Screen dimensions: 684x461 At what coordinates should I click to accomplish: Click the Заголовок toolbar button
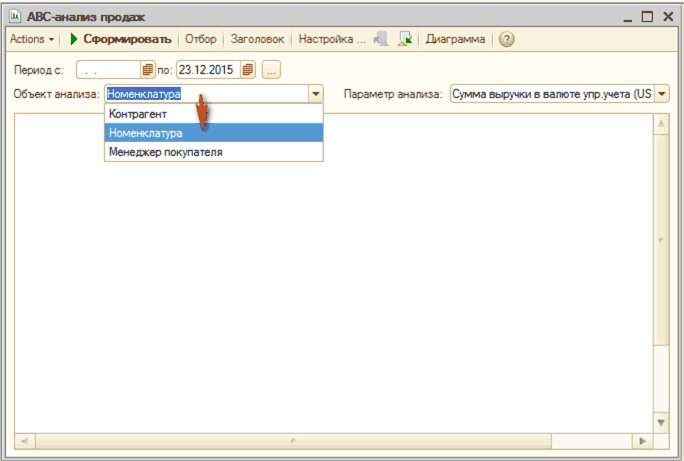257,40
